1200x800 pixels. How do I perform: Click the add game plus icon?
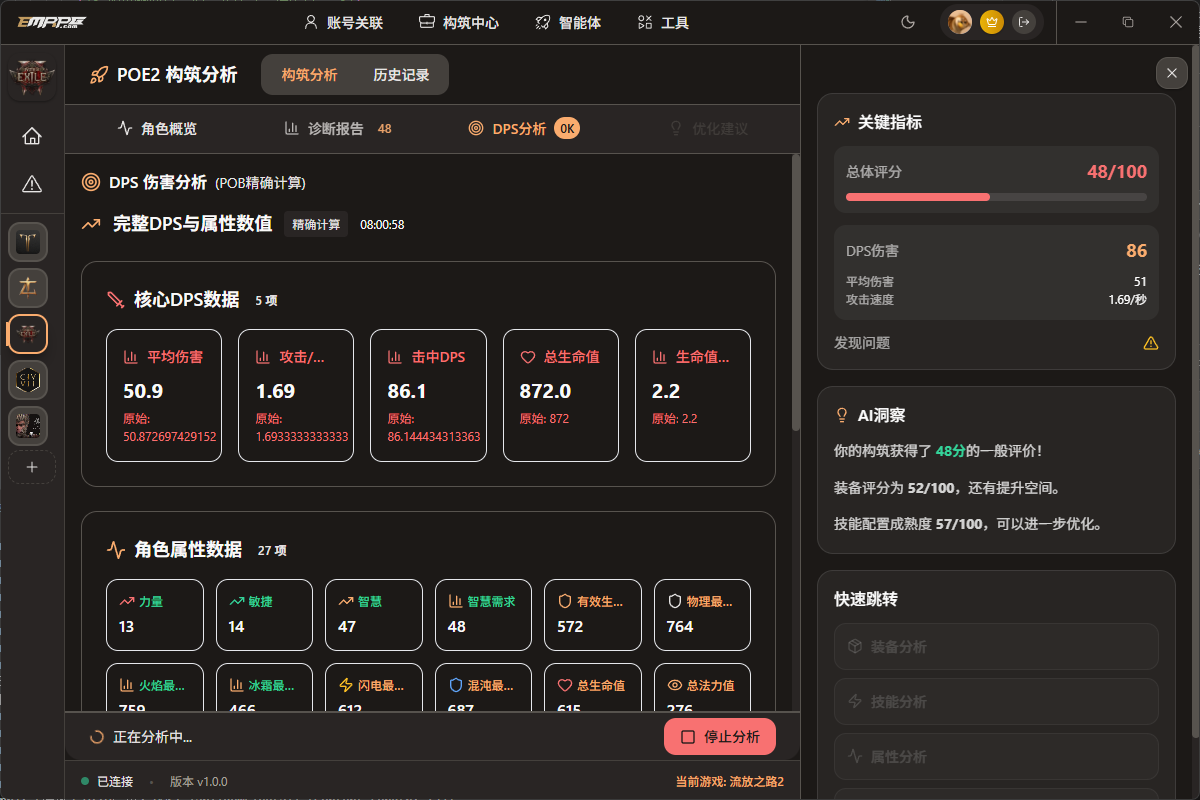[x=31, y=467]
